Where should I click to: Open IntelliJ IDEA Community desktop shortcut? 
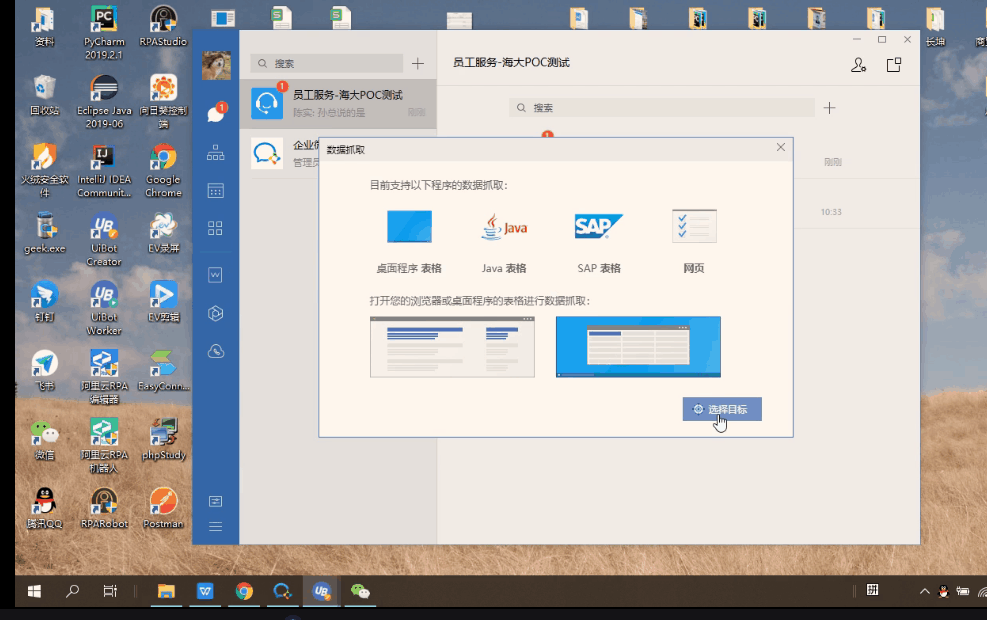coord(104,171)
